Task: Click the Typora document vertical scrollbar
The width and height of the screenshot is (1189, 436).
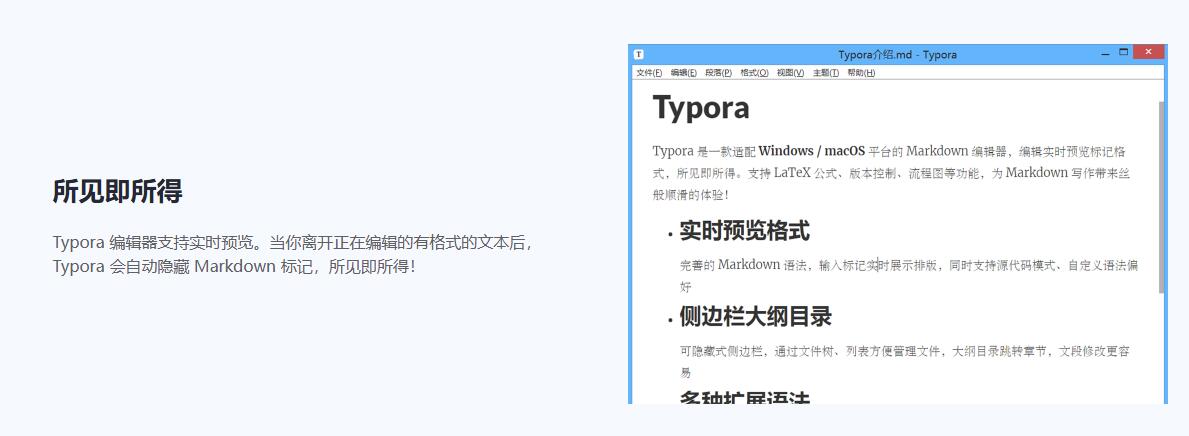Action: click(x=1161, y=197)
